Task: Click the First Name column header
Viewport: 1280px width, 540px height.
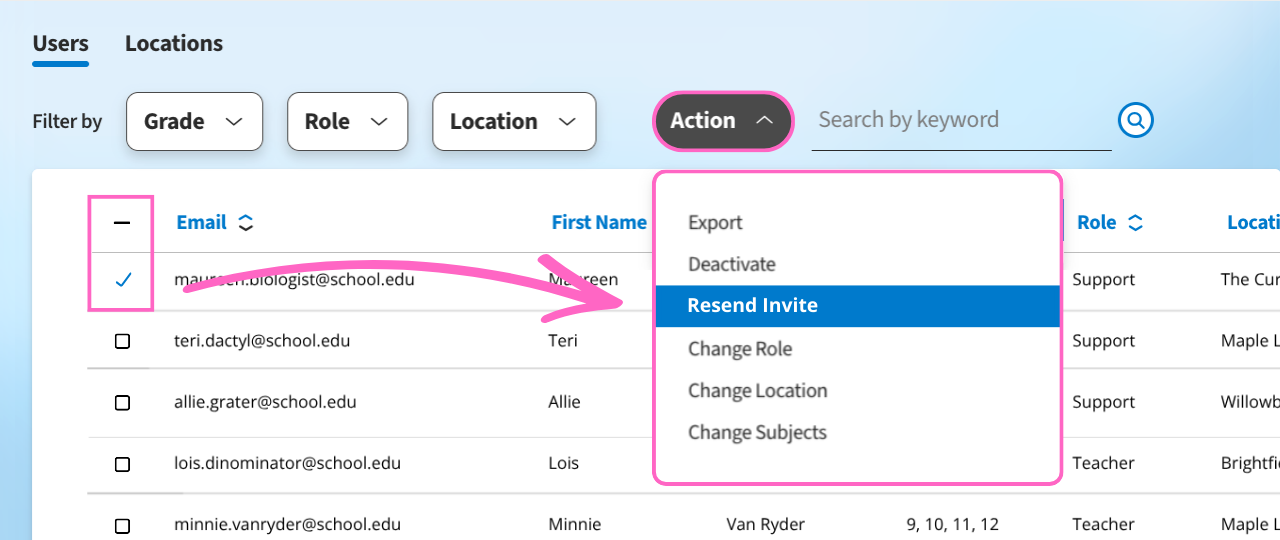Action: point(599,223)
